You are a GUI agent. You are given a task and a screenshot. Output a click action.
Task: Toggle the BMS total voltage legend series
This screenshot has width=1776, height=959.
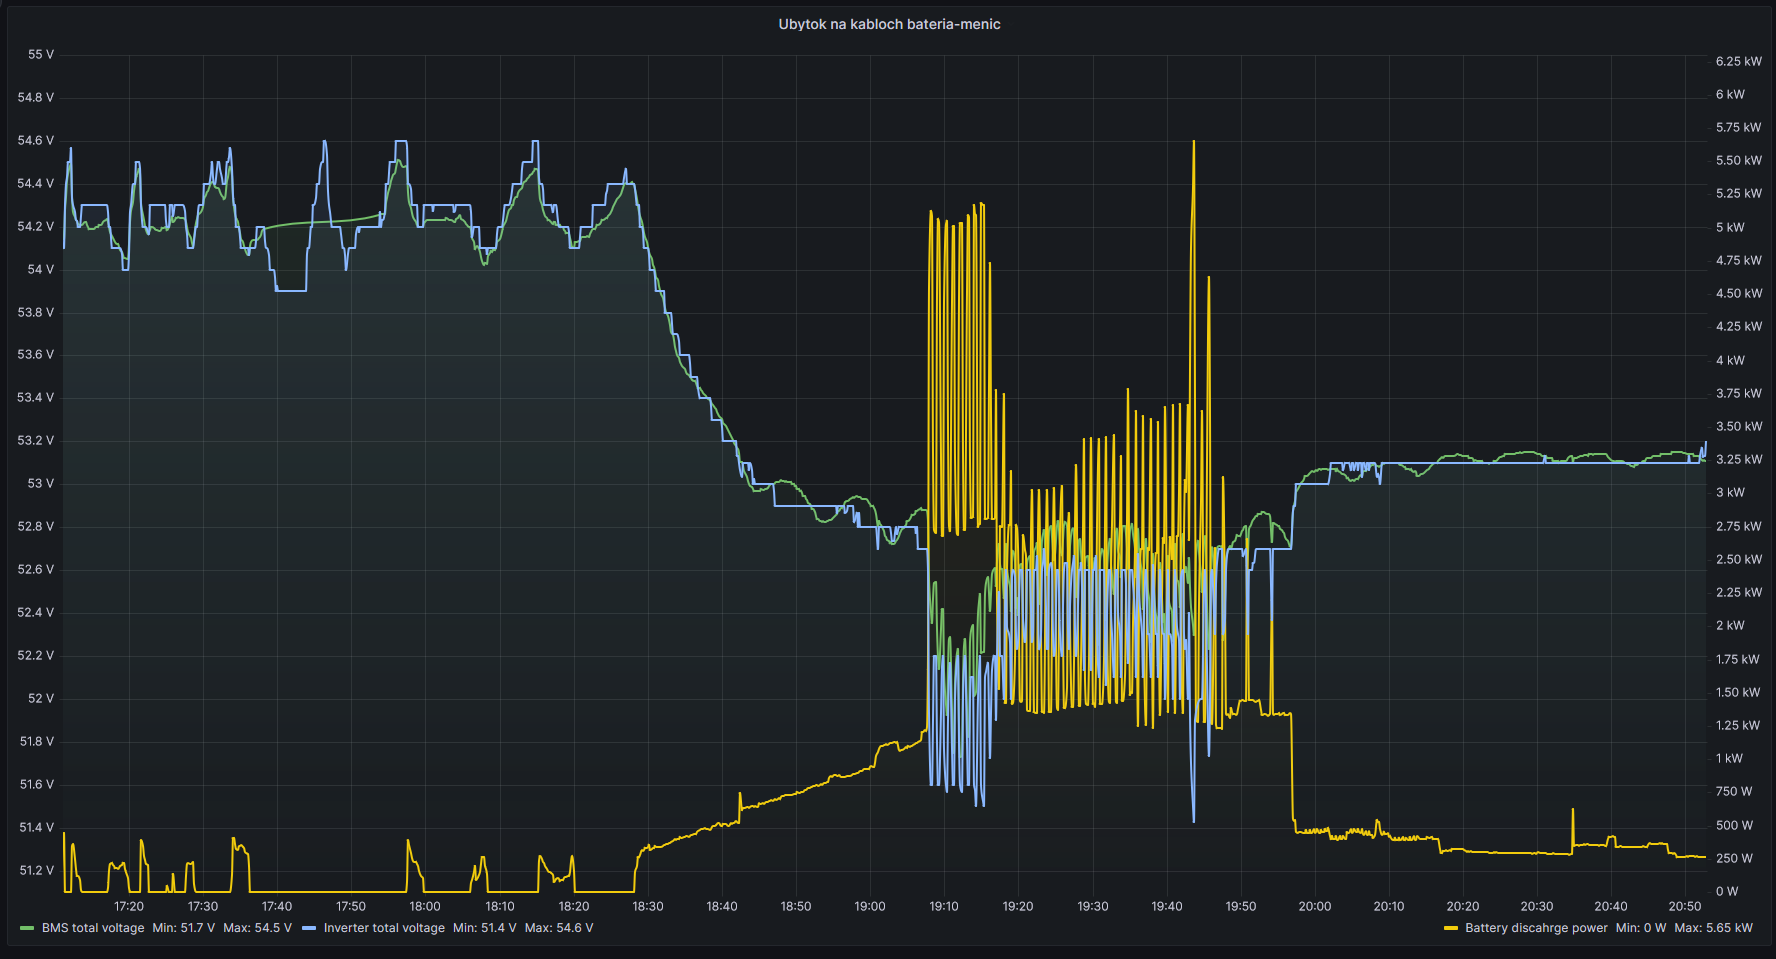pyautogui.click(x=92, y=928)
